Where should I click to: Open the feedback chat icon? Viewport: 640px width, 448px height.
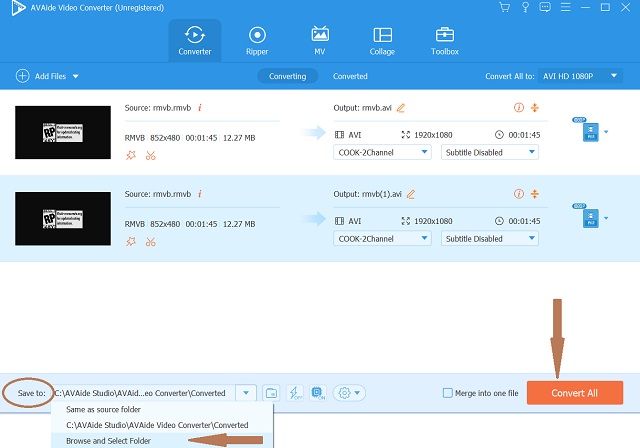(x=545, y=7)
